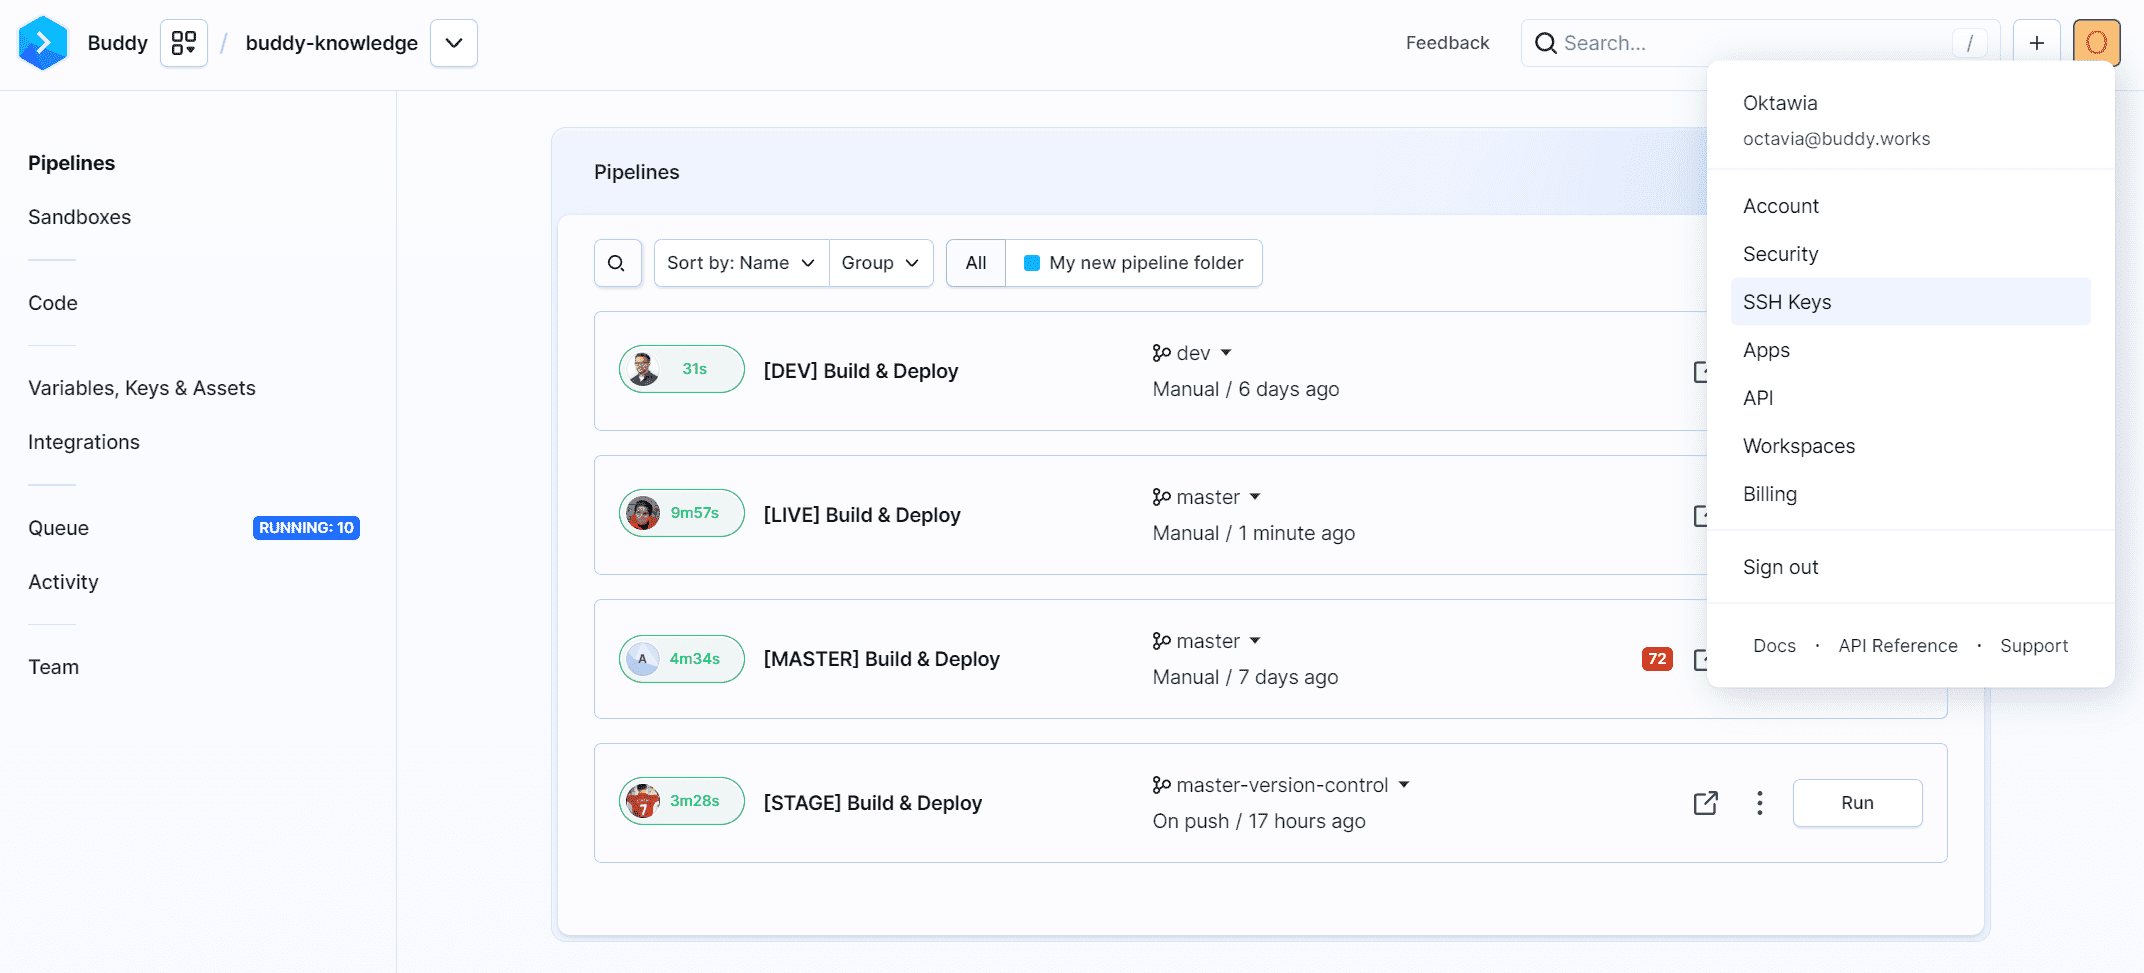Click the Oktawia user name
This screenshot has height=973, width=2144.
(x=1780, y=103)
